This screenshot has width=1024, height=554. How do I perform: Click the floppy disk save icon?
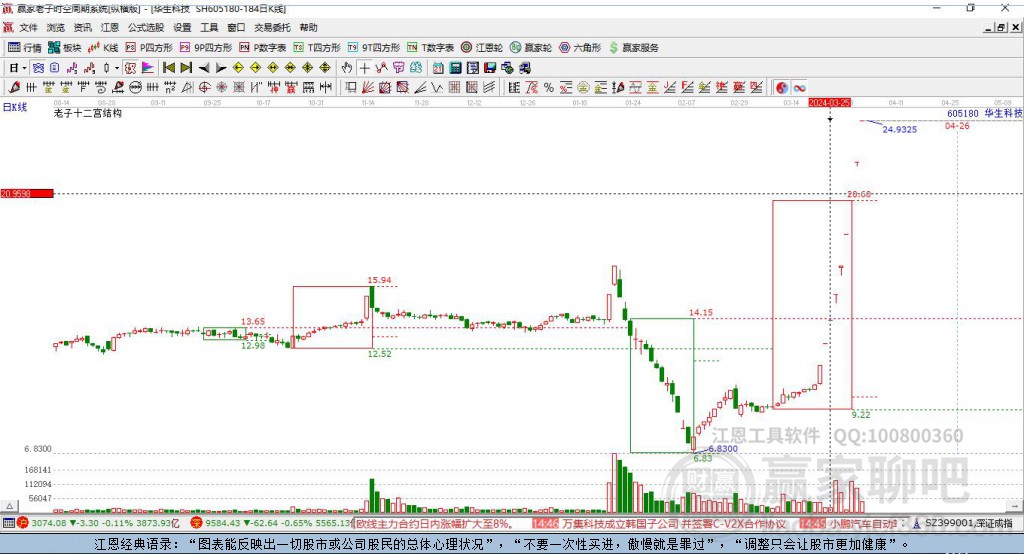490,68
